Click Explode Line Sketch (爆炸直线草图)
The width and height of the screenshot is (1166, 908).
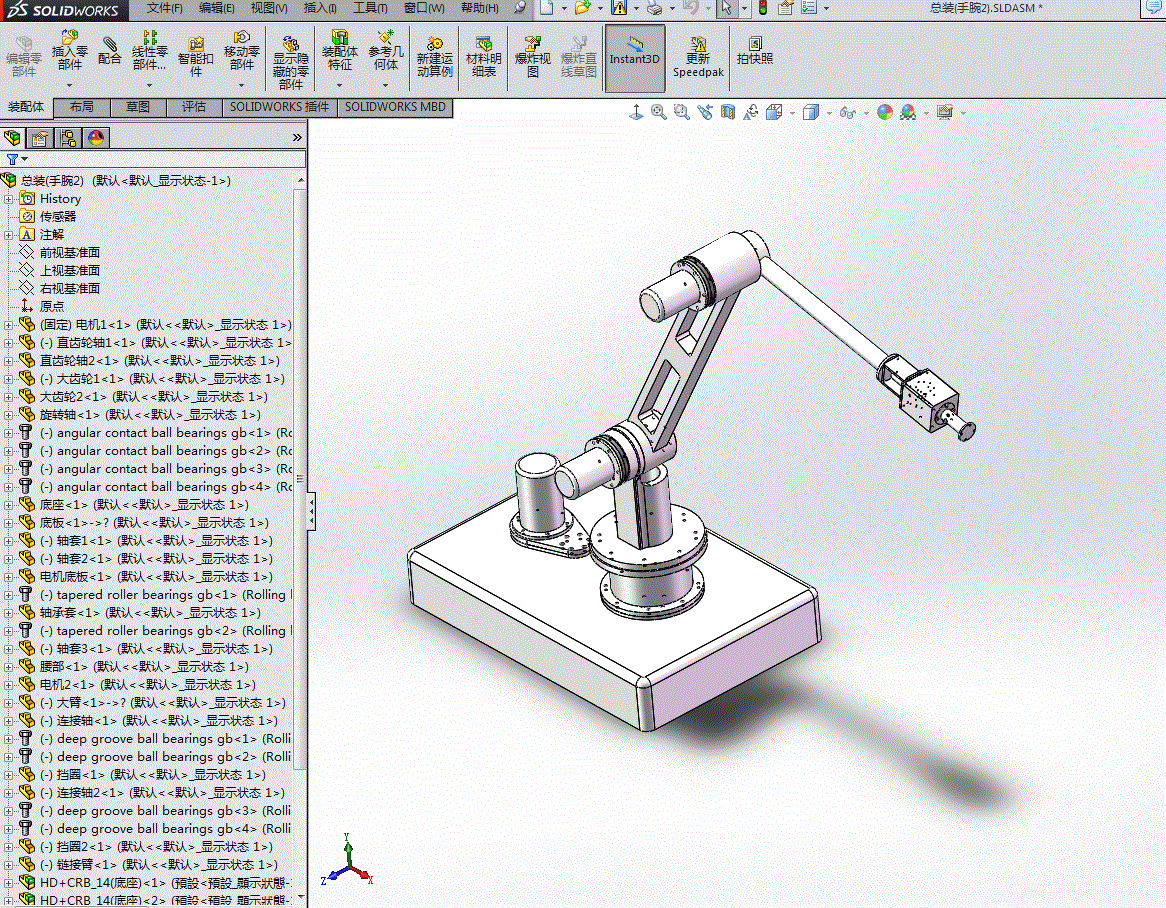click(x=579, y=57)
